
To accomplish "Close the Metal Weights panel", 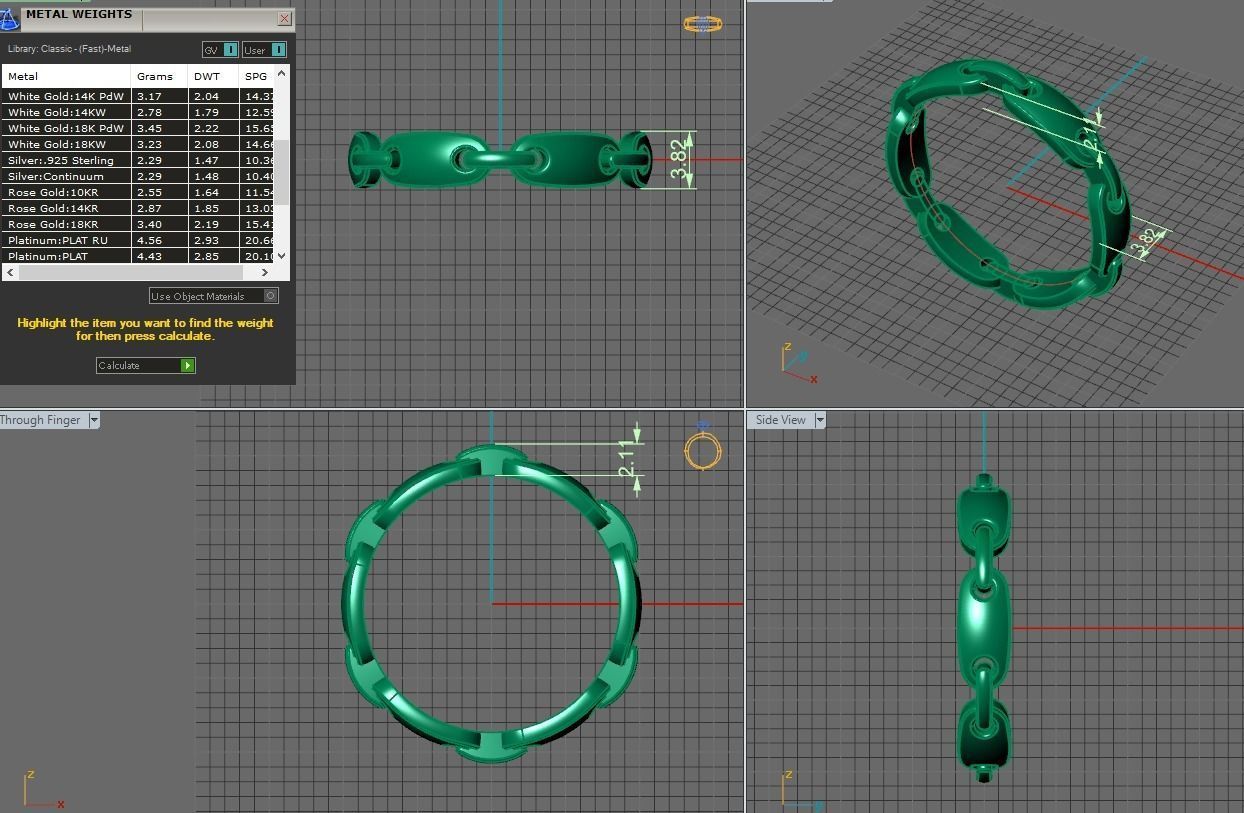I will [284, 18].
